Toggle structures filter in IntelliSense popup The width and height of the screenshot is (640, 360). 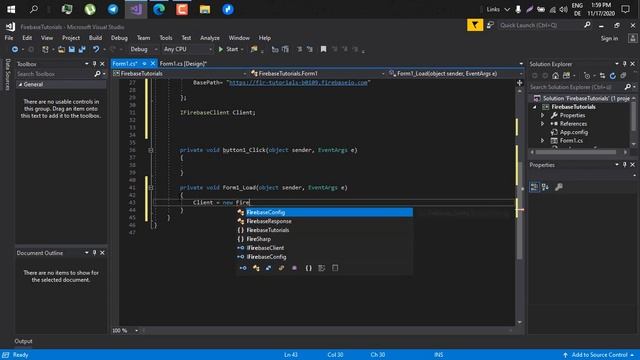click(x=268, y=268)
